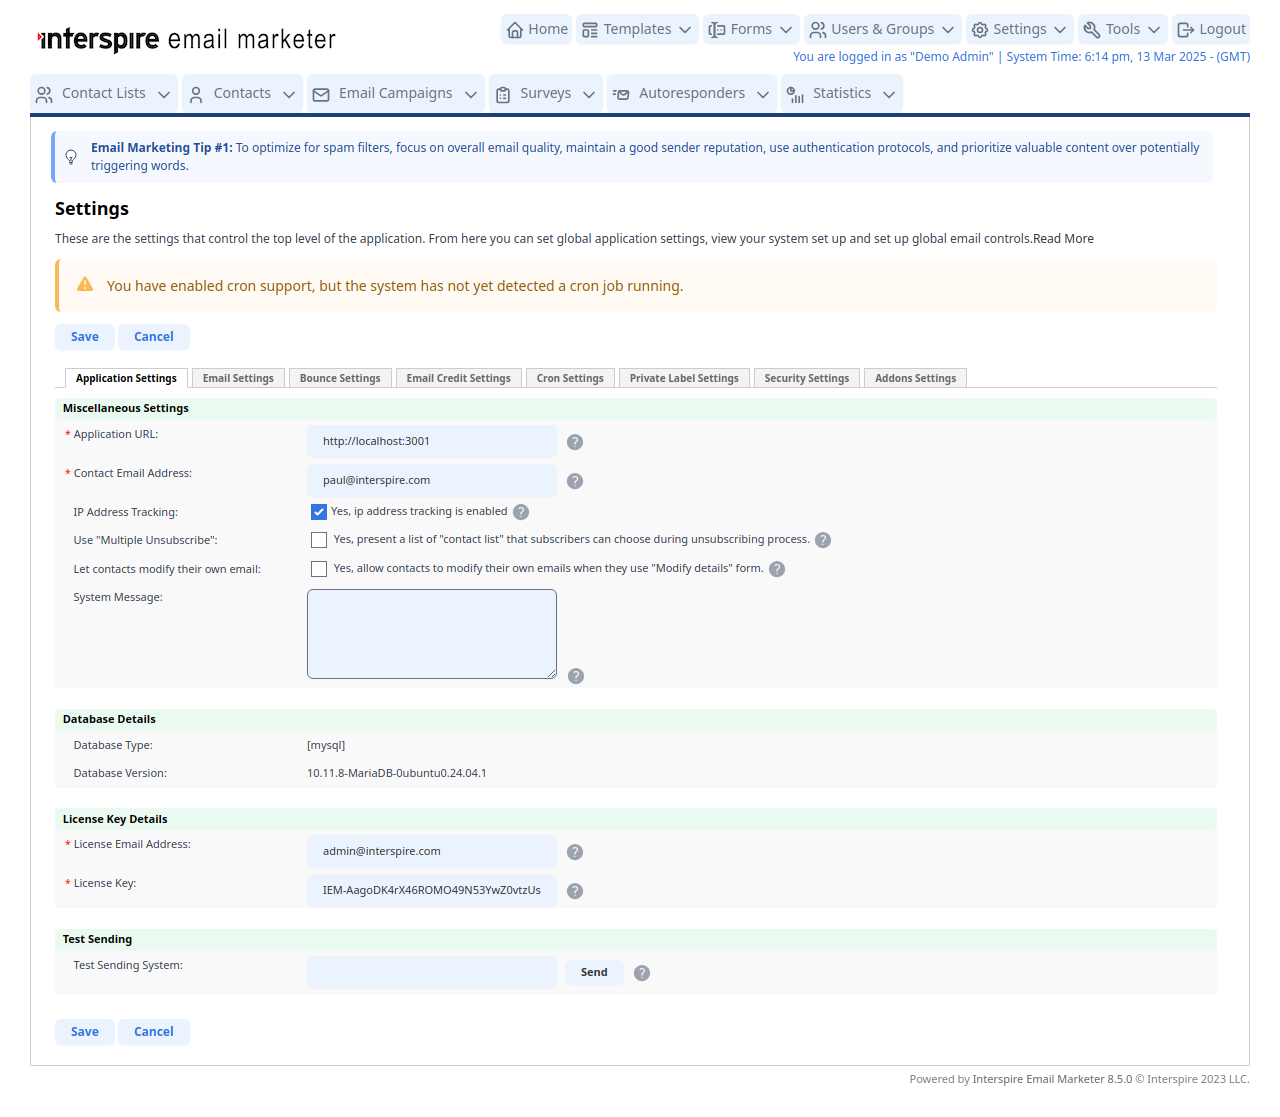Image resolution: width=1280 pixels, height=1117 pixels.
Task: Click help icon beside Multiple Unsubscribe option
Action: point(823,540)
